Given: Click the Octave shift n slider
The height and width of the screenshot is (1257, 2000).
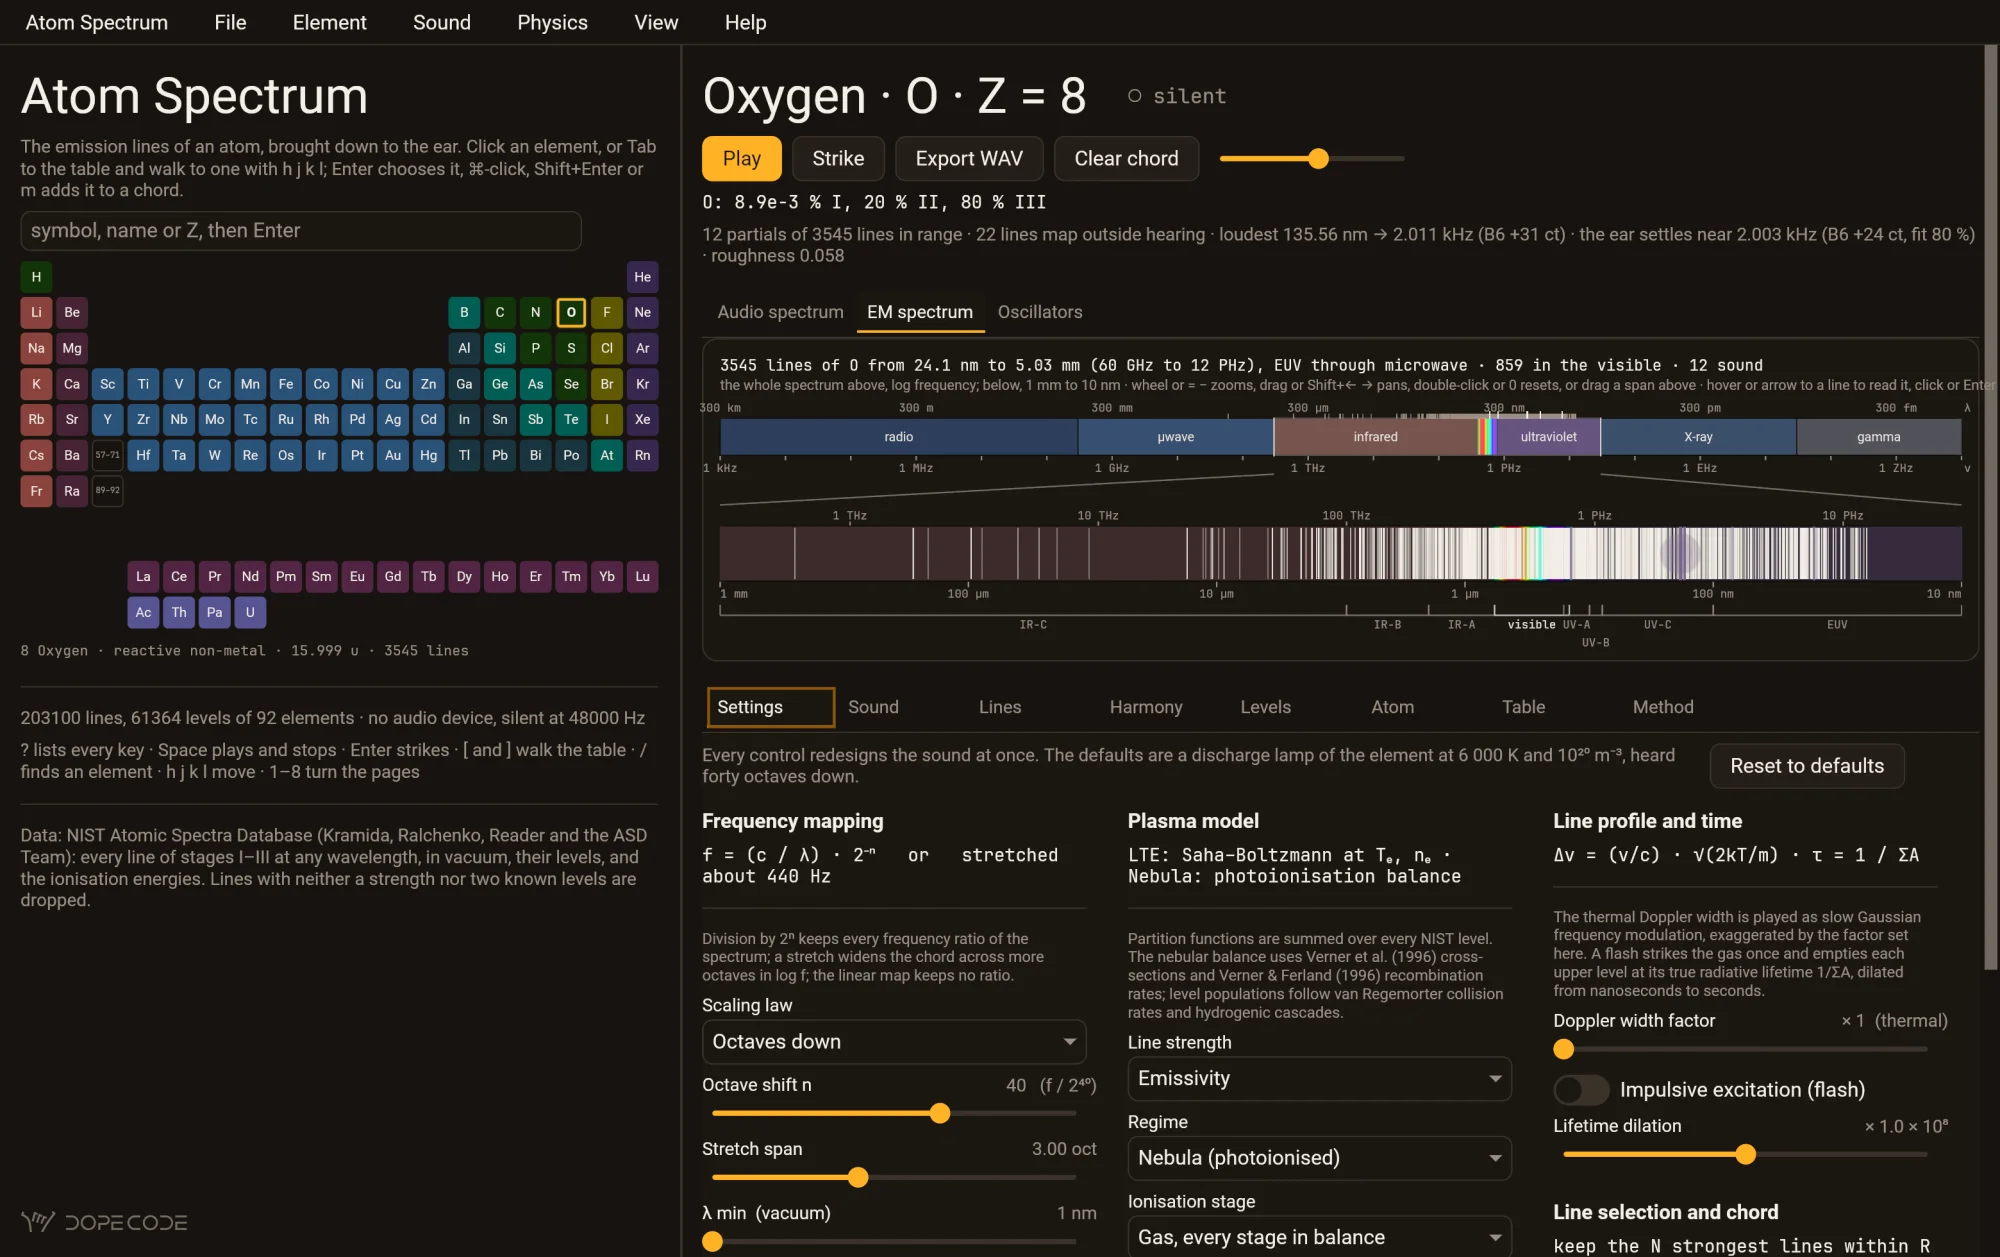Looking at the screenshot, I should click(894, 1113).
